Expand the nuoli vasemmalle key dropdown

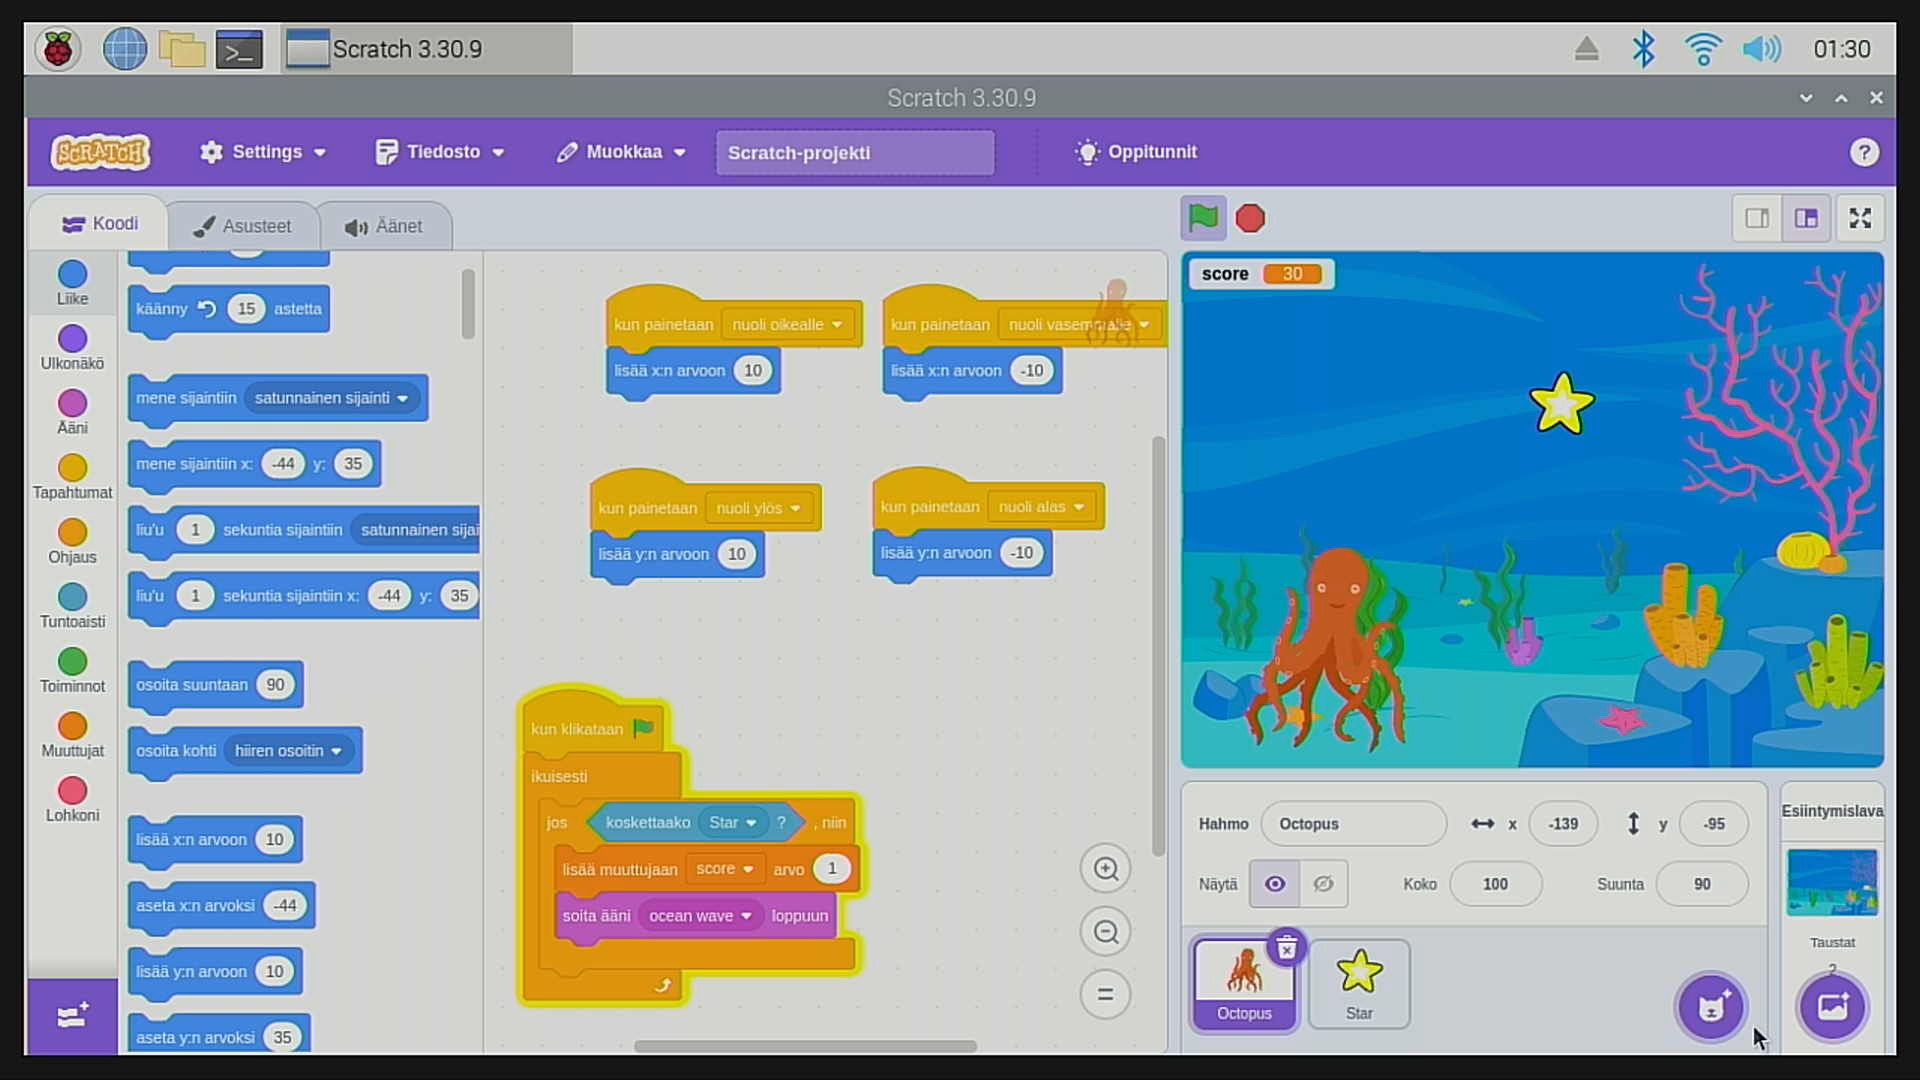(1078, 325)
